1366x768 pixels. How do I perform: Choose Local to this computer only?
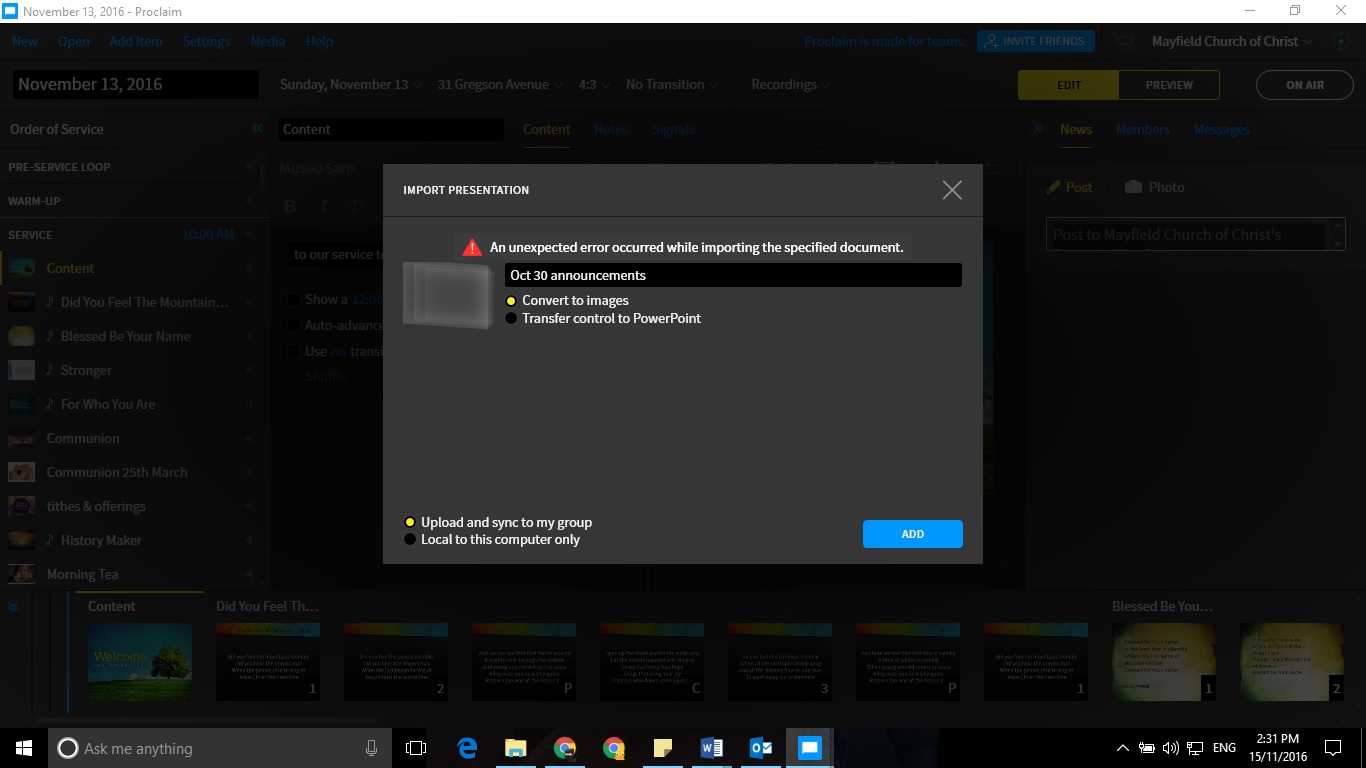tap(492, 540)
